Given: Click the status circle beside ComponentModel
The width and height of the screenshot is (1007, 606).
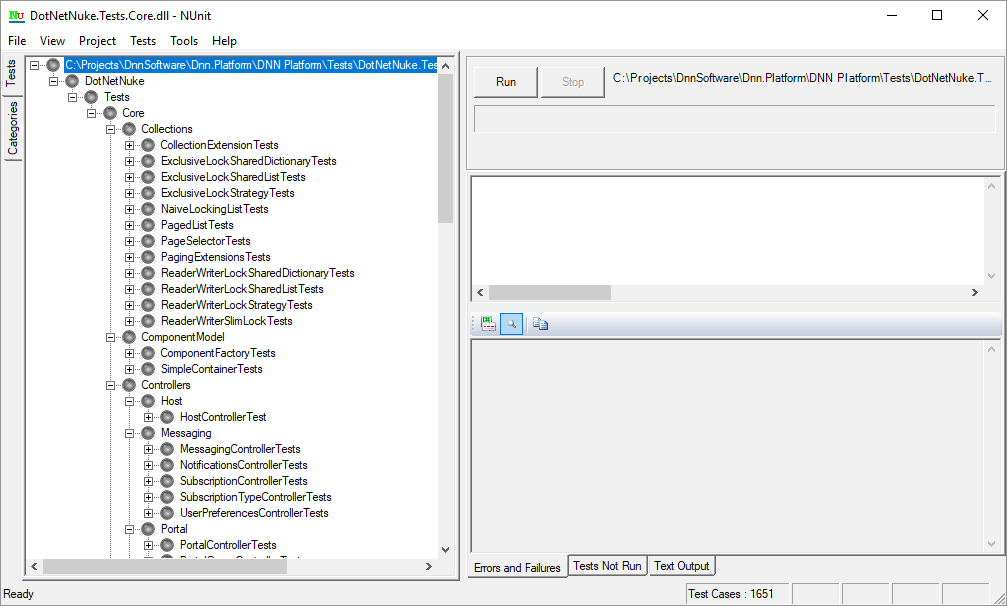Looking at the screenshot, I should [x=129, y=337].
